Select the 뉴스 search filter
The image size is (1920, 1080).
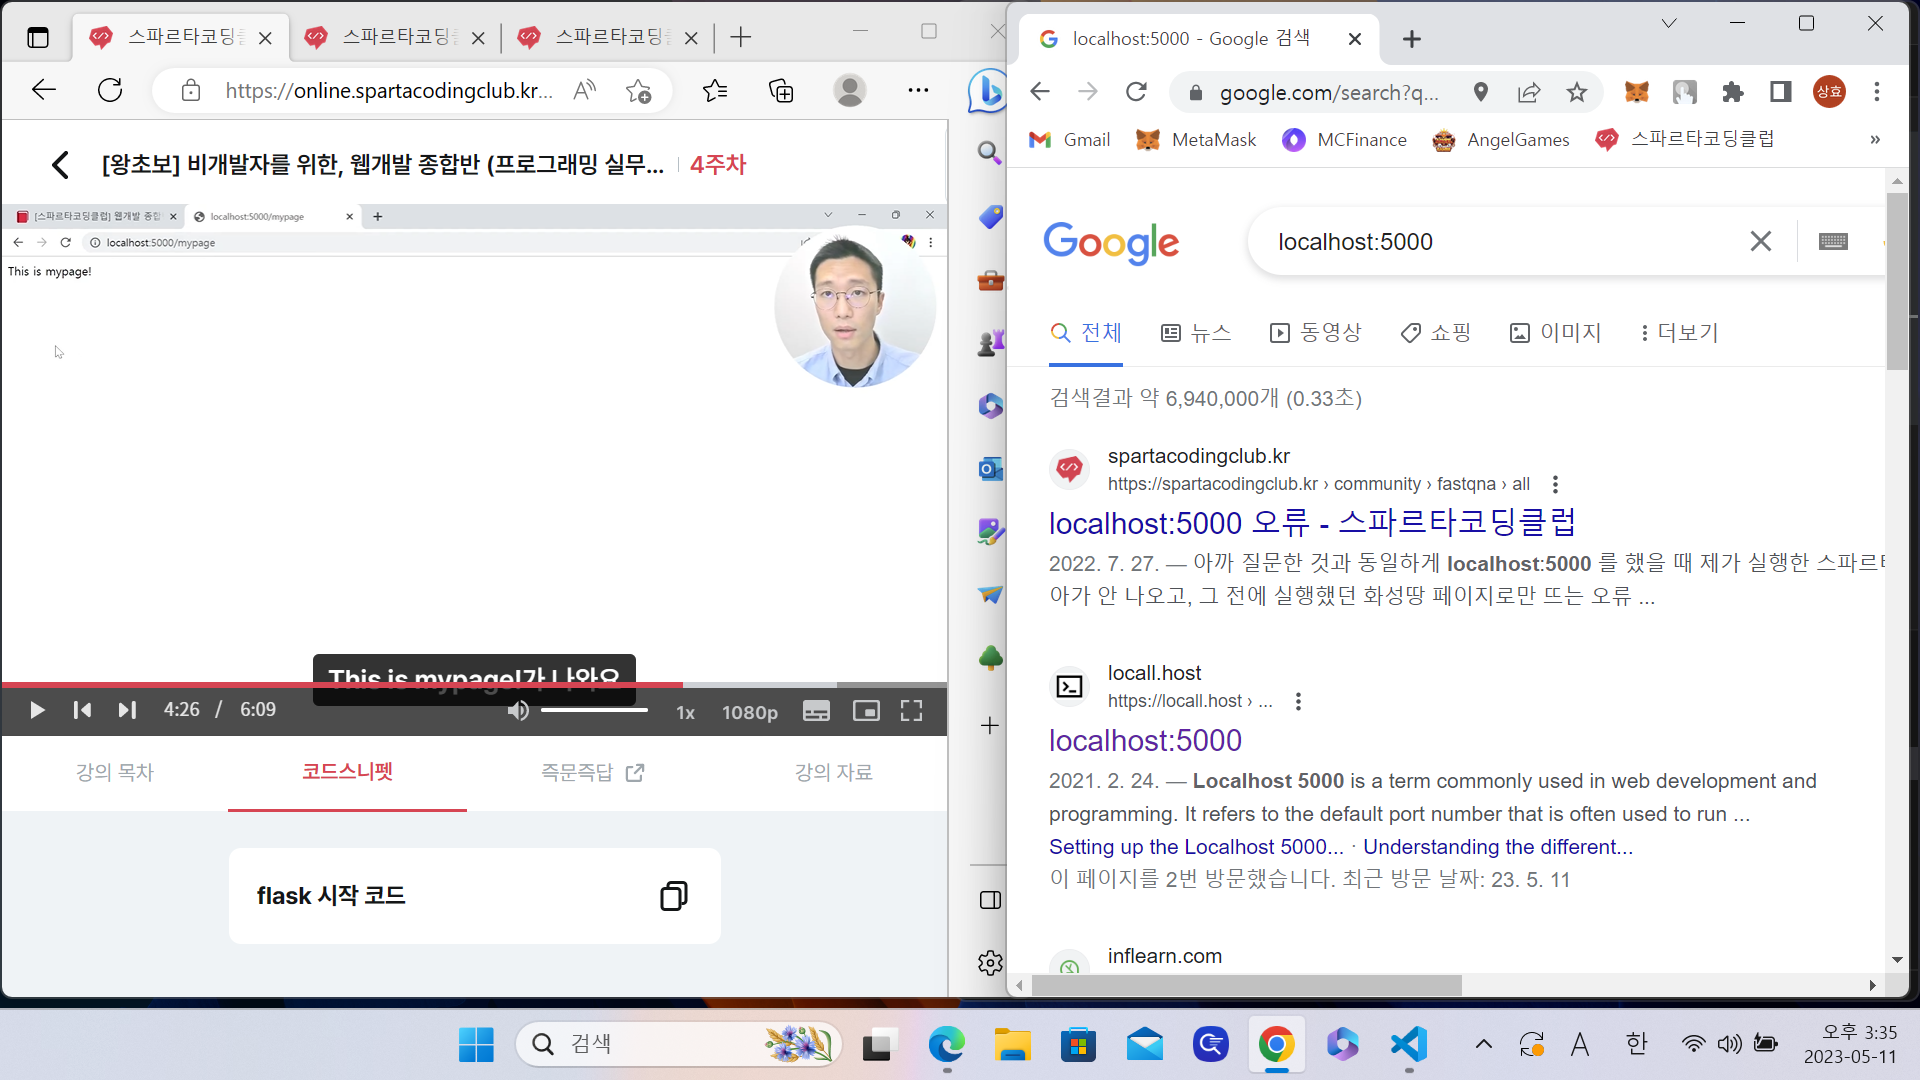pyautogui.click(x=1196, y=333)
